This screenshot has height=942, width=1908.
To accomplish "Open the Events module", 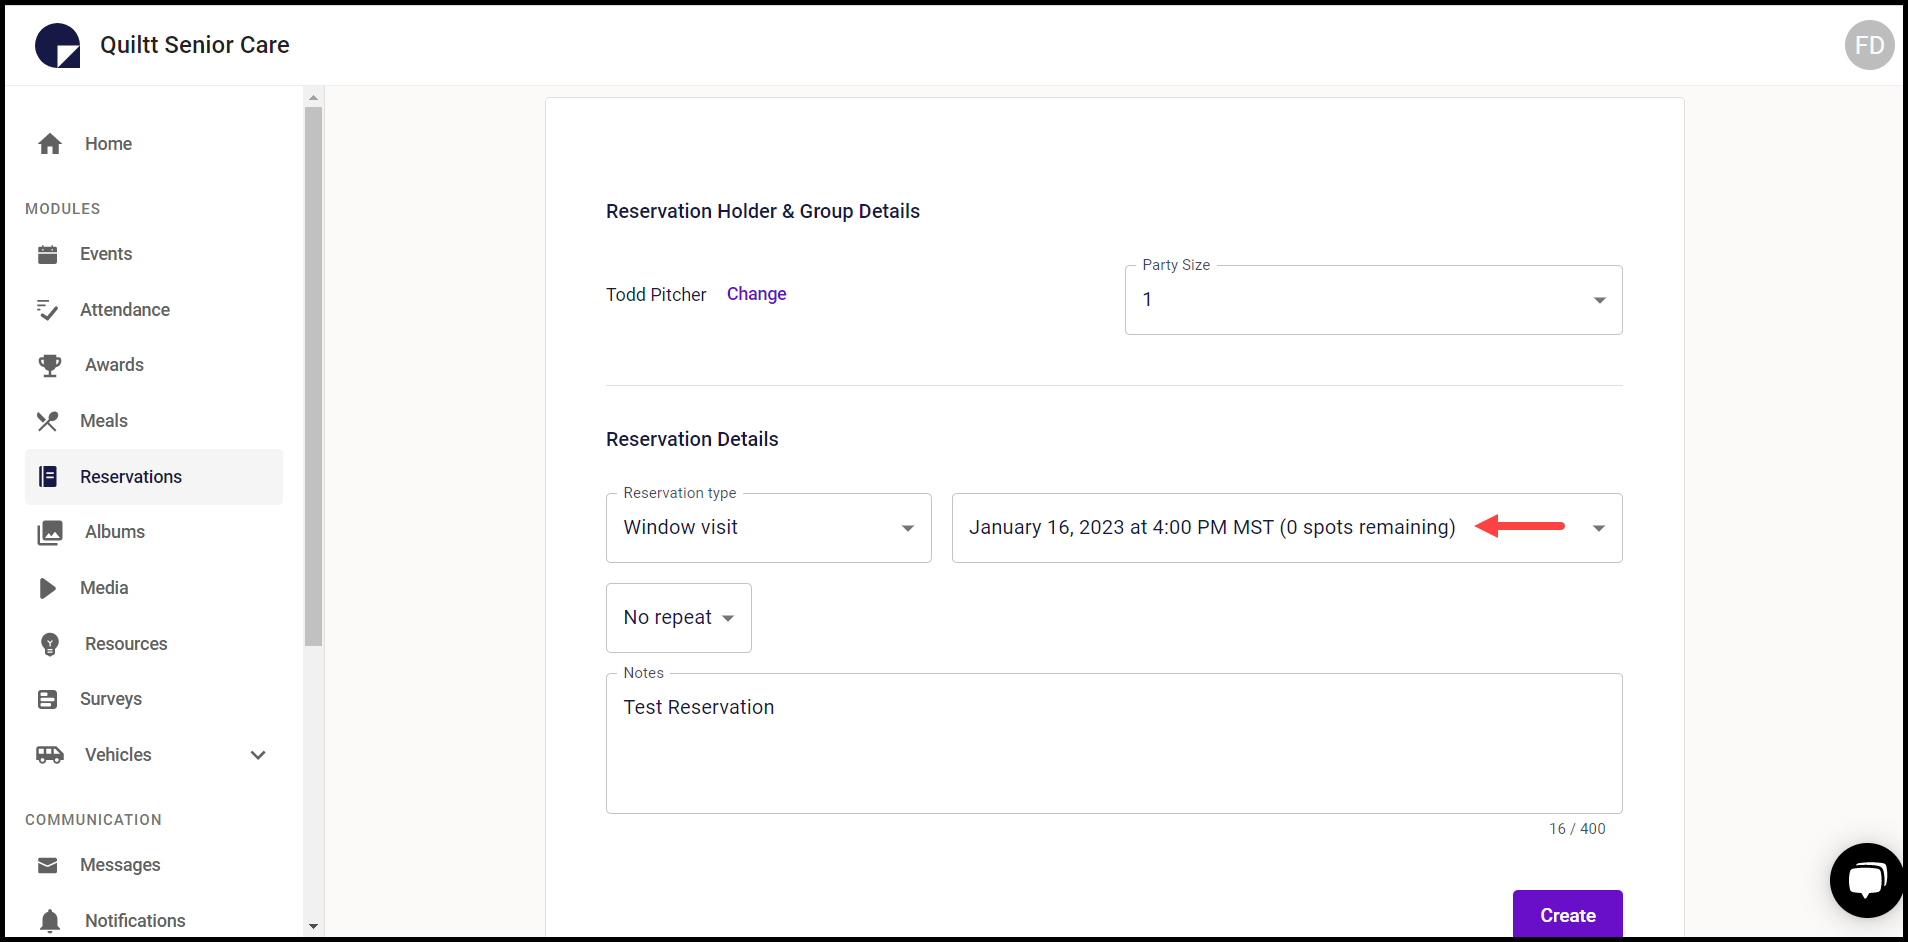I will tap(154, 254).
